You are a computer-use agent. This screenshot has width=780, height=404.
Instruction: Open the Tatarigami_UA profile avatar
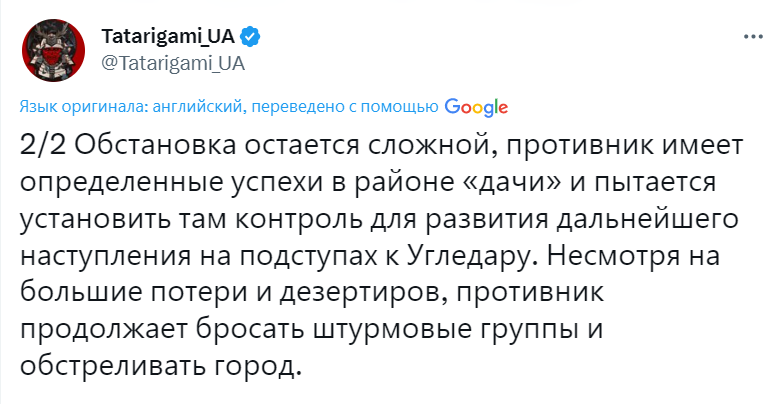click(49, 50)
